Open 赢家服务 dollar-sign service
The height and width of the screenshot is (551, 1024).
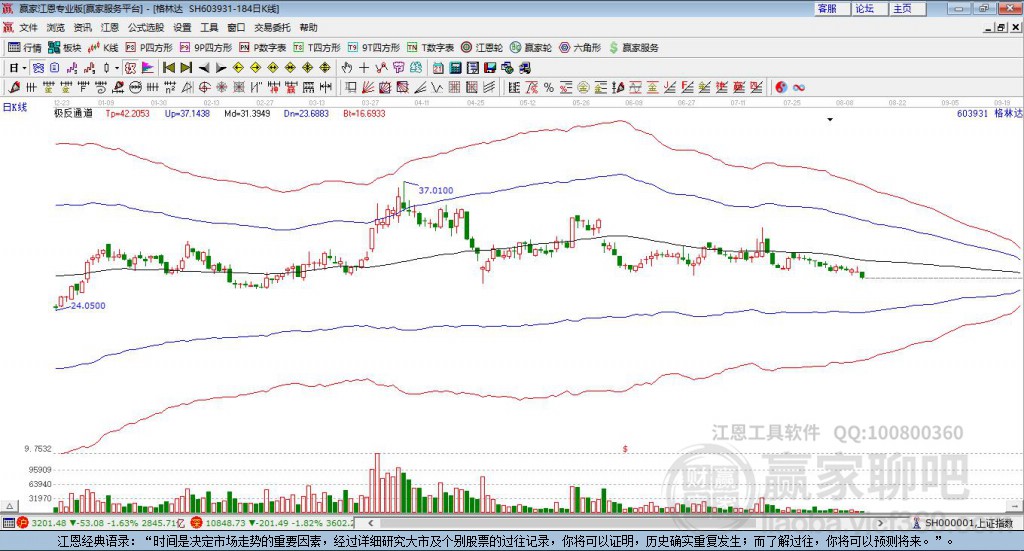pyautogui.click(x=633, y=48)
